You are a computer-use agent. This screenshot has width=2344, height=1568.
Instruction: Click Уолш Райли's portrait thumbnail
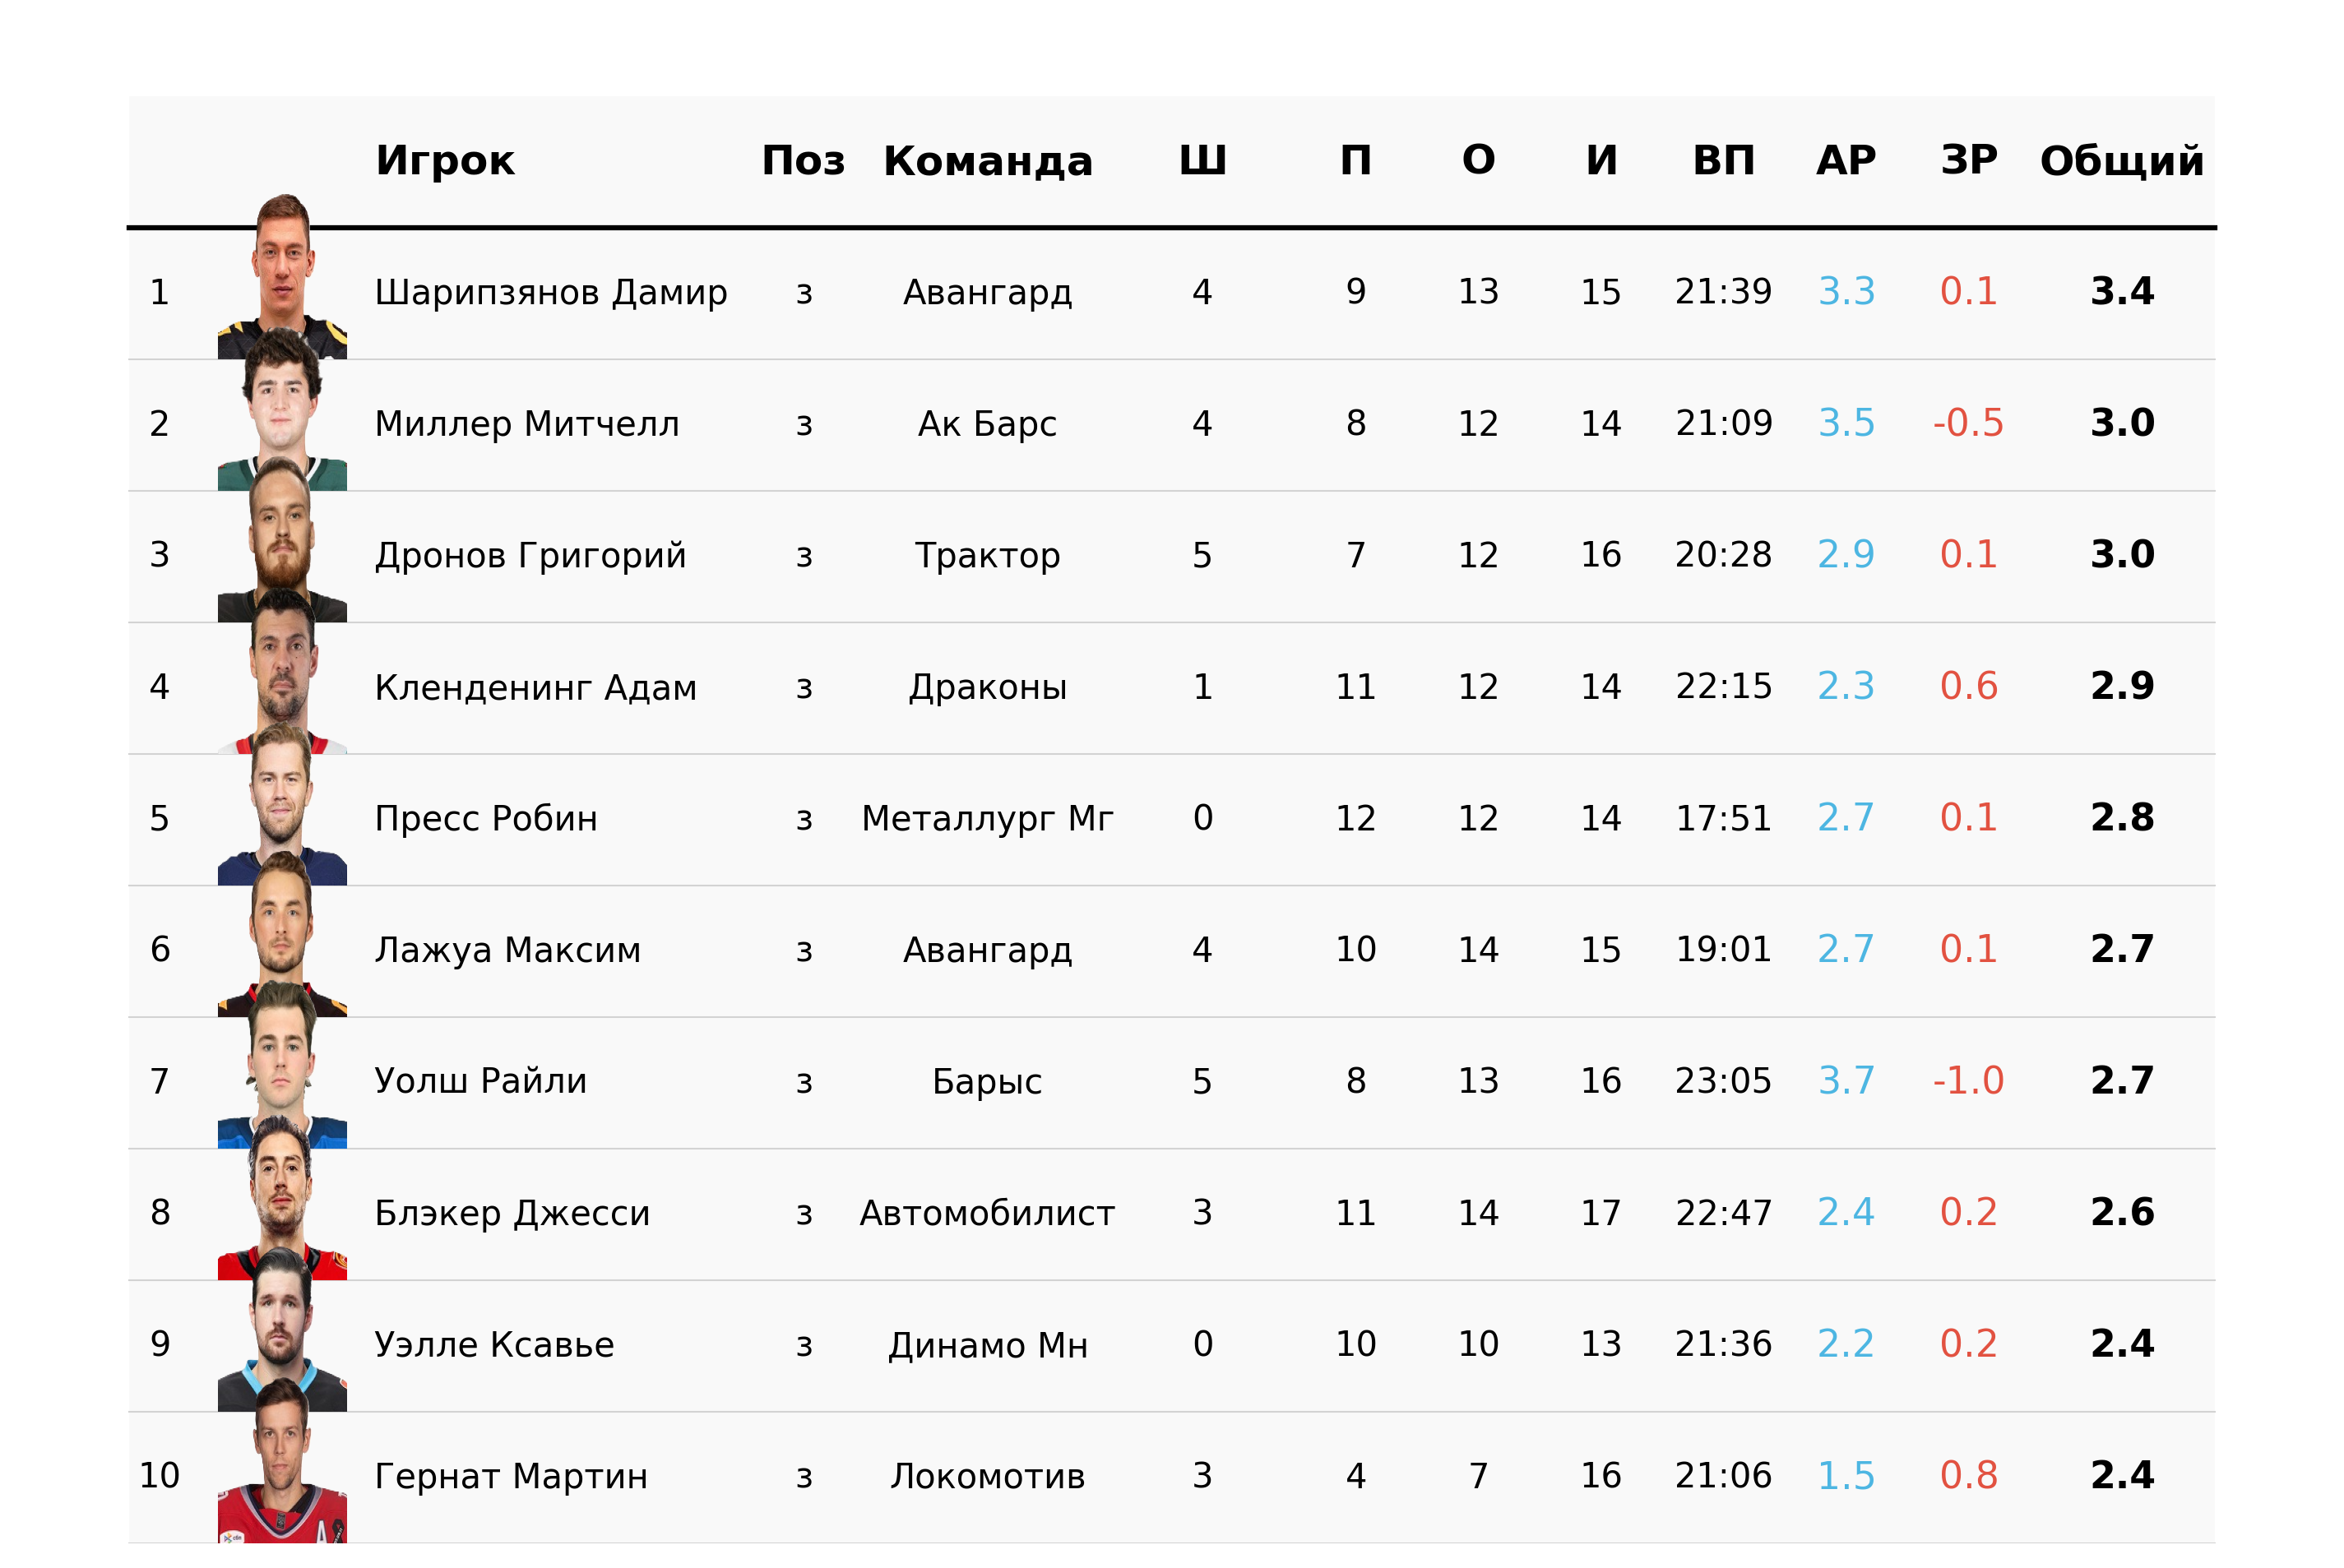point(282,1066)
